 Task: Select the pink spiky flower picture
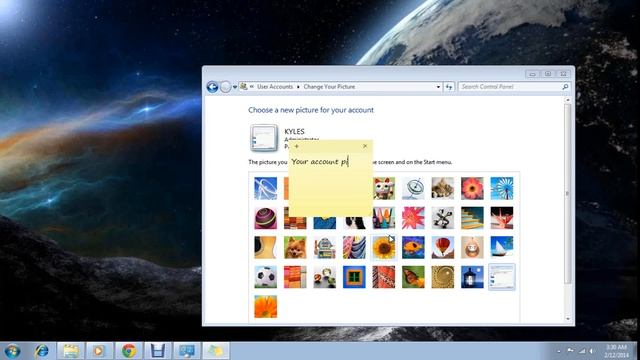[x=413, y=218]
